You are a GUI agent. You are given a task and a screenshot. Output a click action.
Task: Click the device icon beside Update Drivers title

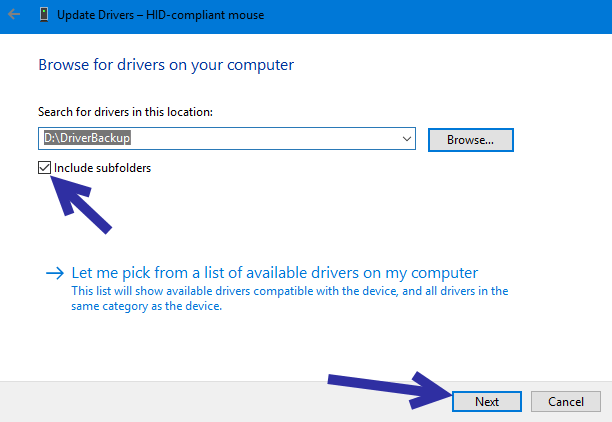[x=44, y=15]
